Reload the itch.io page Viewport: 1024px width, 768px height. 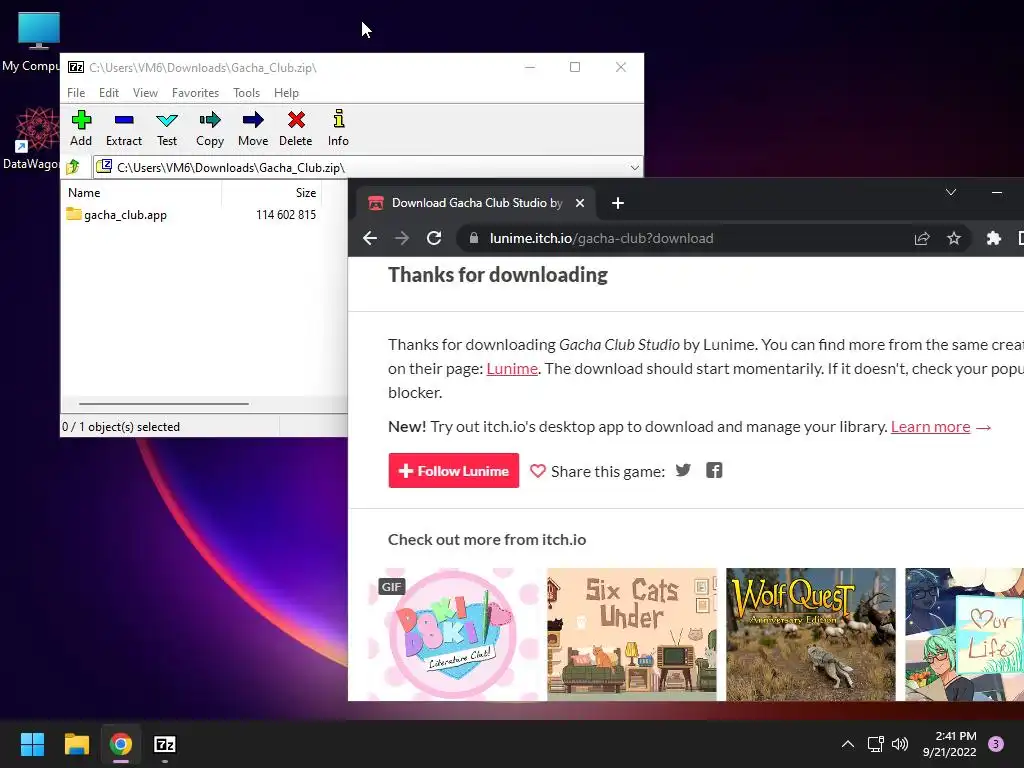pos(434,238)
